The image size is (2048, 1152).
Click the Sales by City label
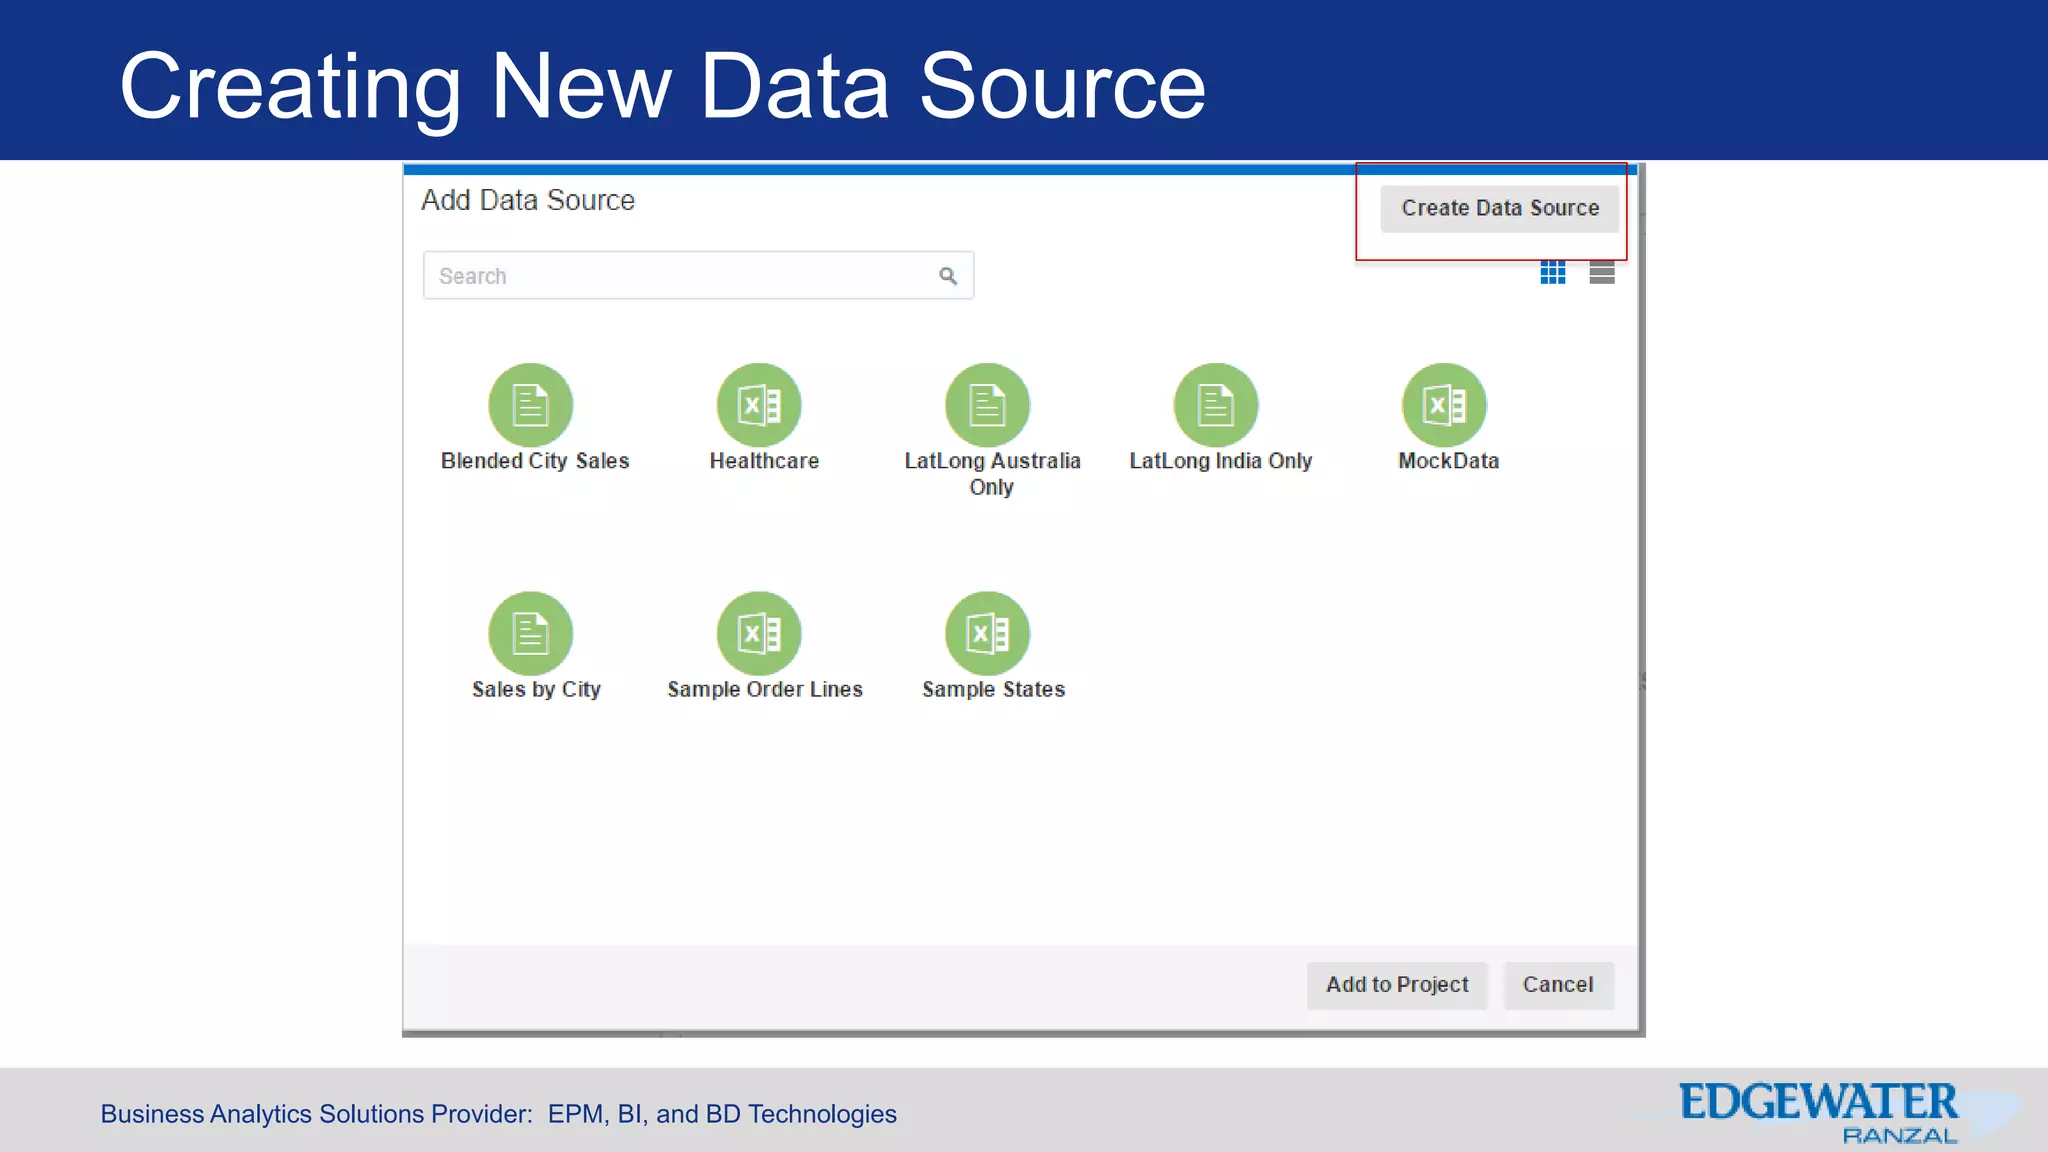(536, 690)
